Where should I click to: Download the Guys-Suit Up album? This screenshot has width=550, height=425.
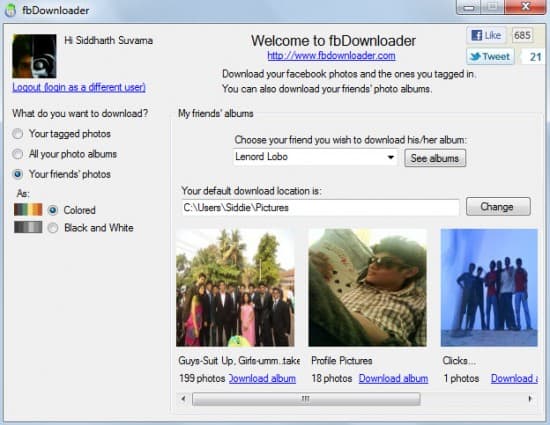click(x=262, y=378)
